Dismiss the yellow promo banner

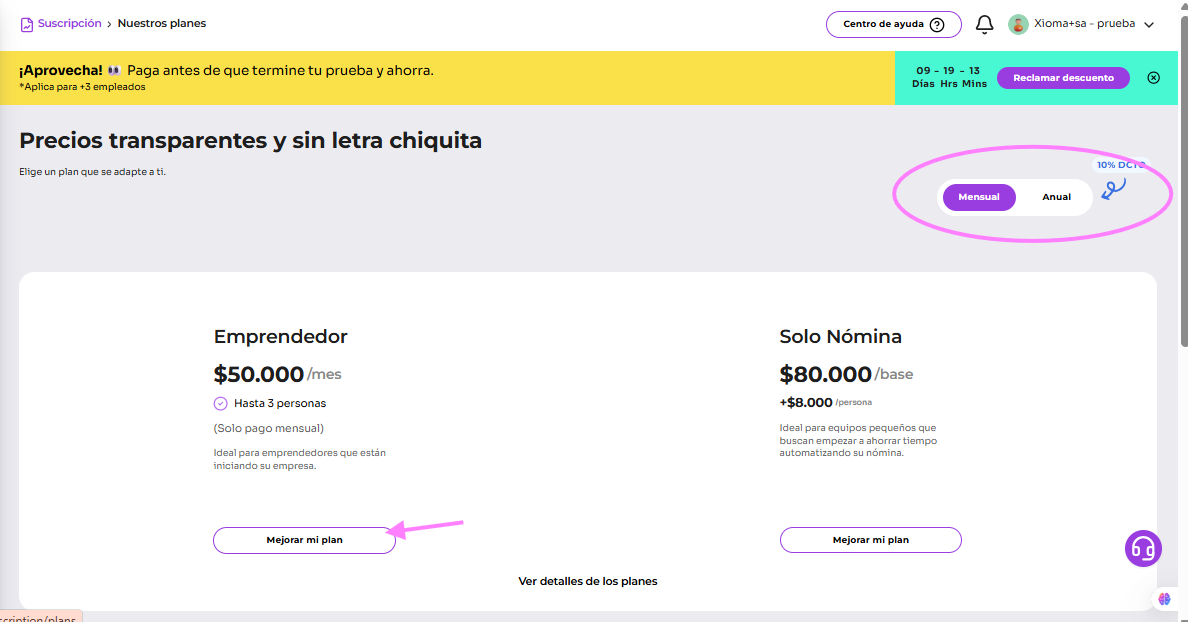point(1153,78)
